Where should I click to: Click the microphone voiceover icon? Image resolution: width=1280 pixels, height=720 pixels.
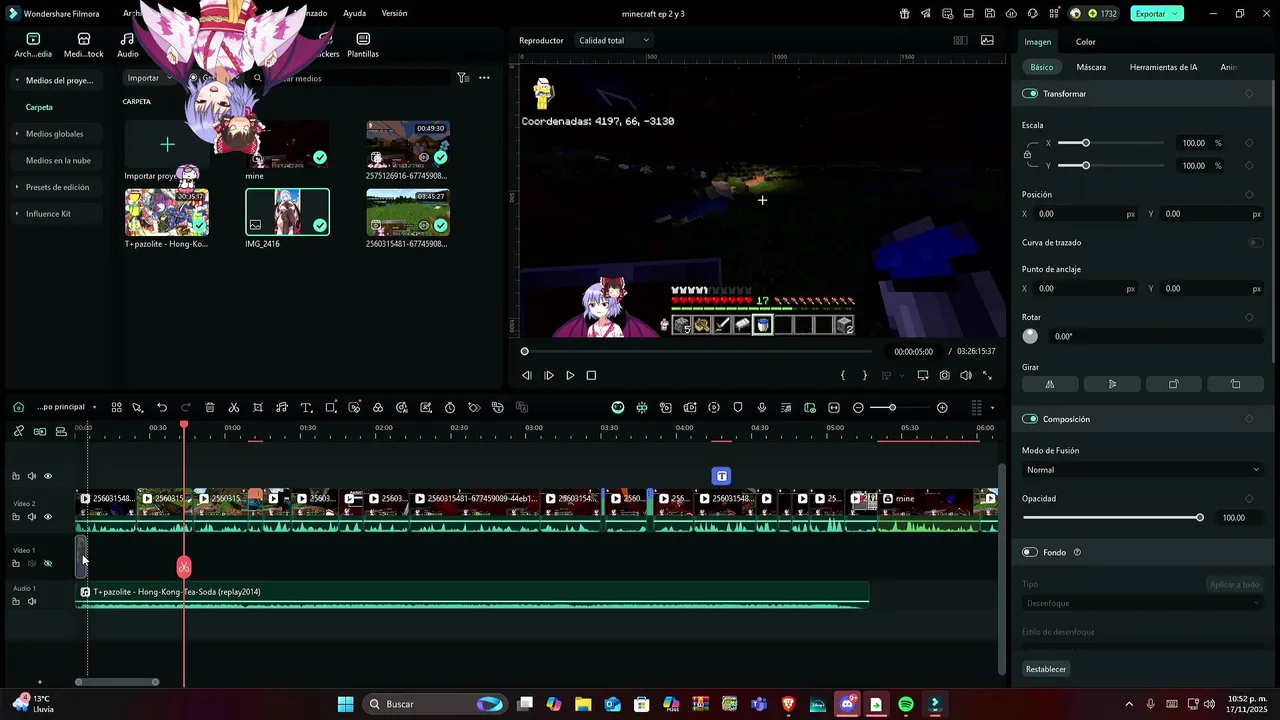point(762,408)
